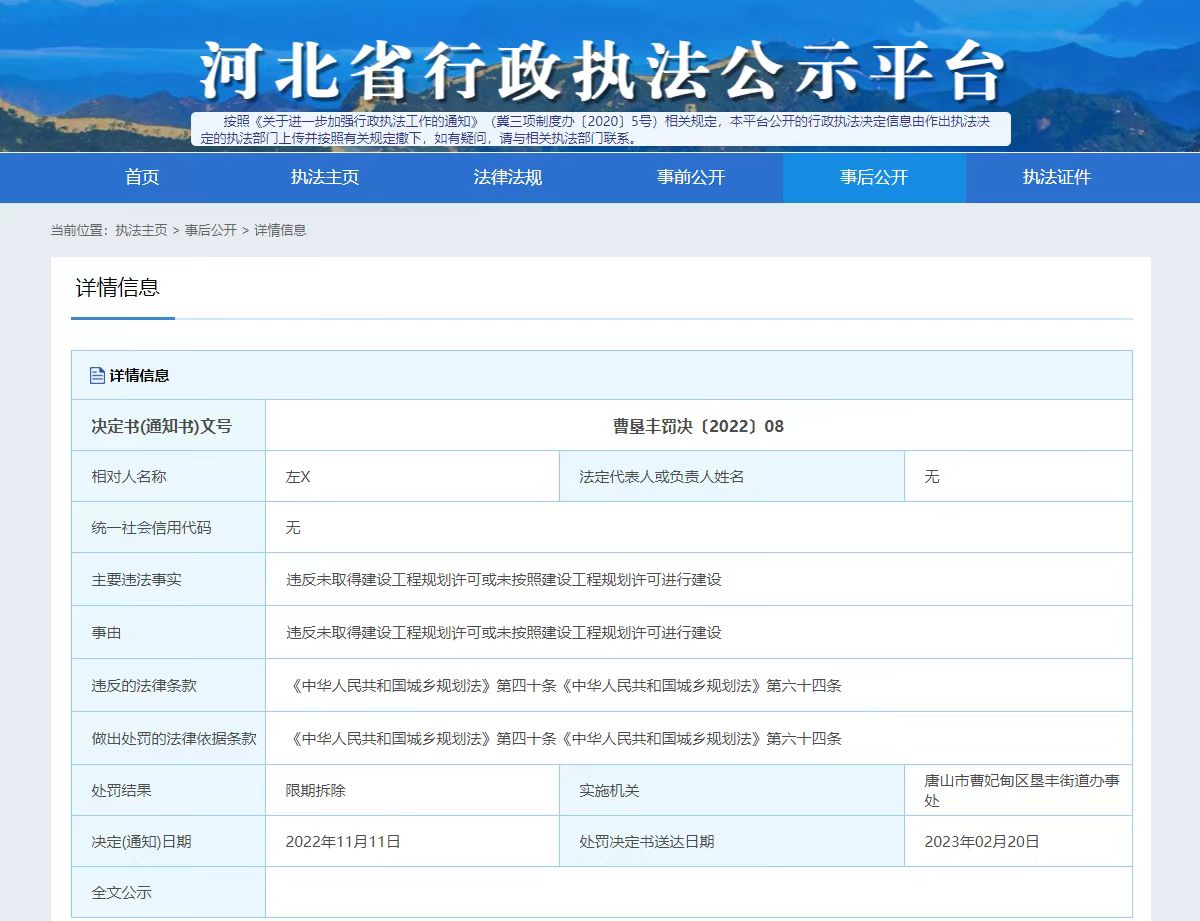Click the delivery date 2023年02月20日
The image size is (1200, 921).
(x=982, y=842)
